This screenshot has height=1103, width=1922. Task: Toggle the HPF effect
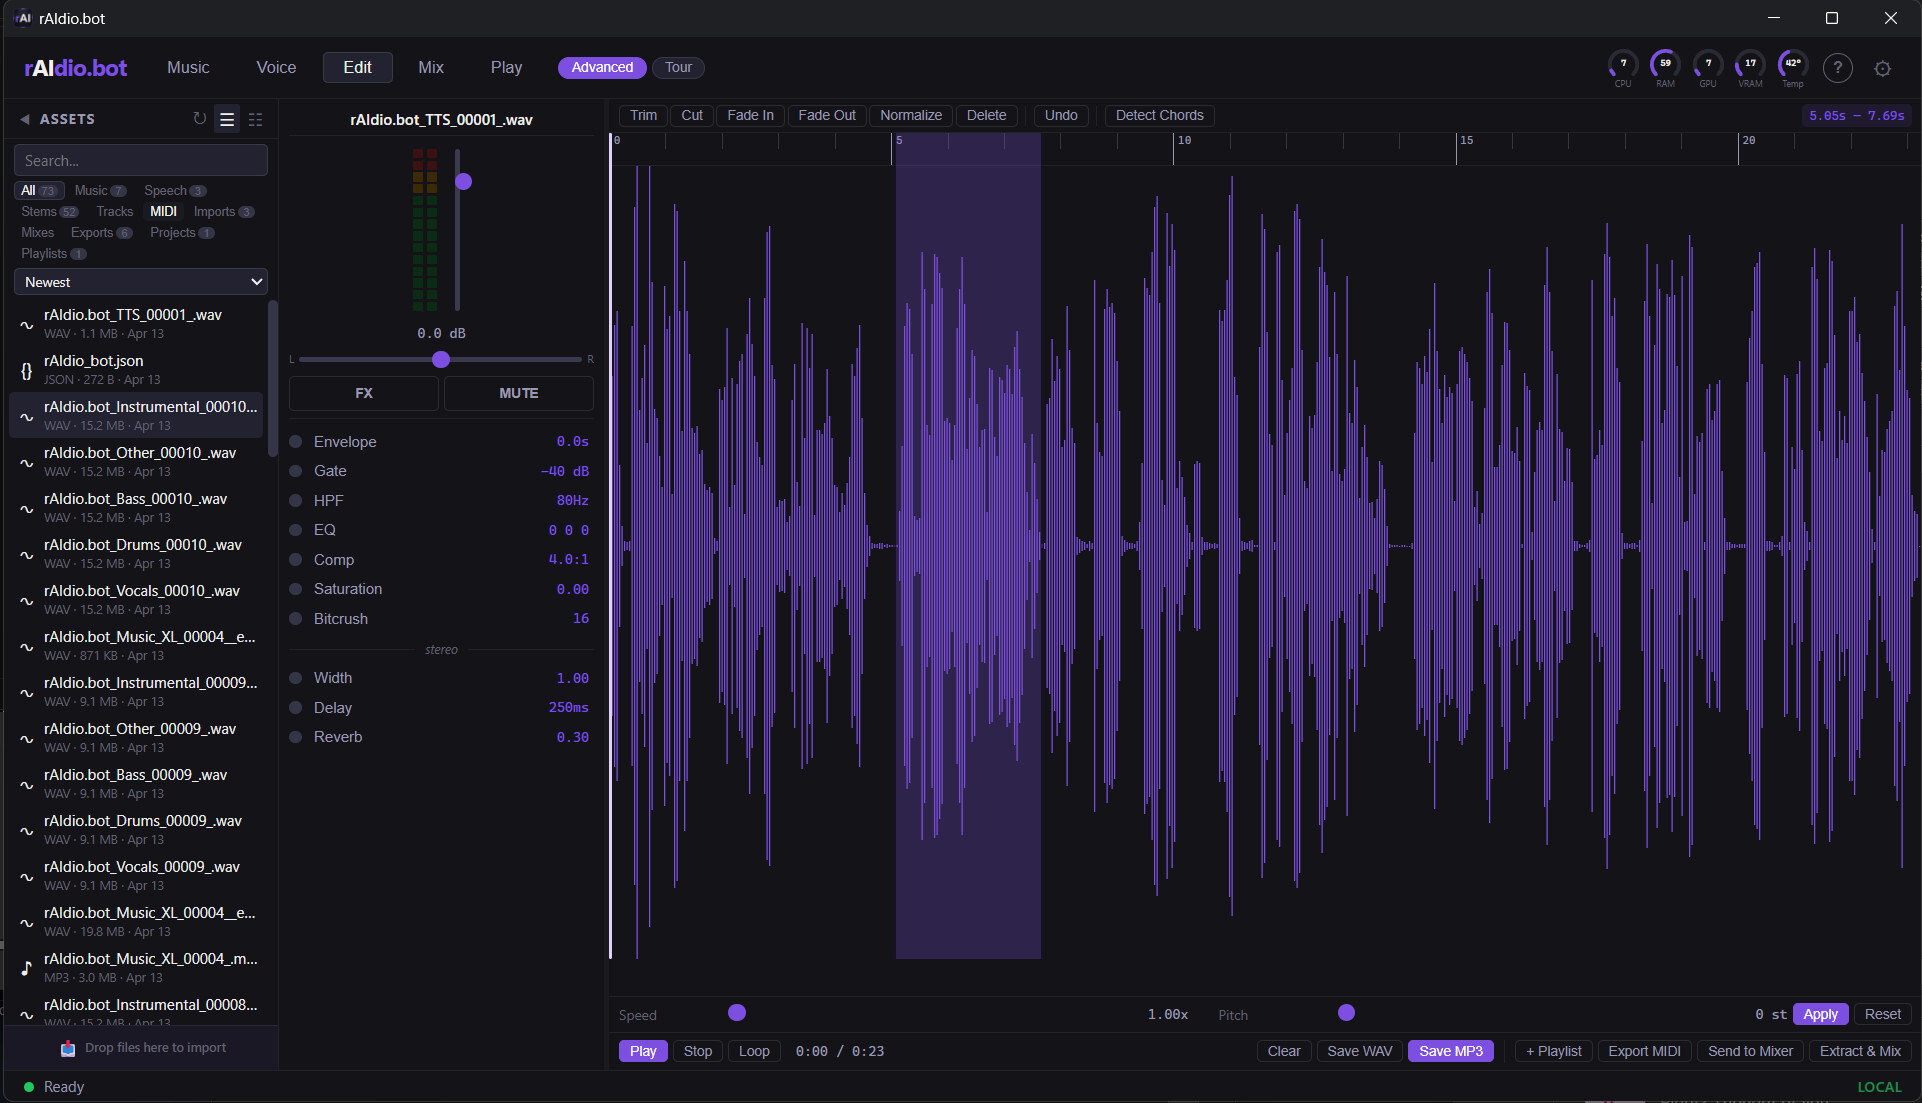[x=296, y=501]
